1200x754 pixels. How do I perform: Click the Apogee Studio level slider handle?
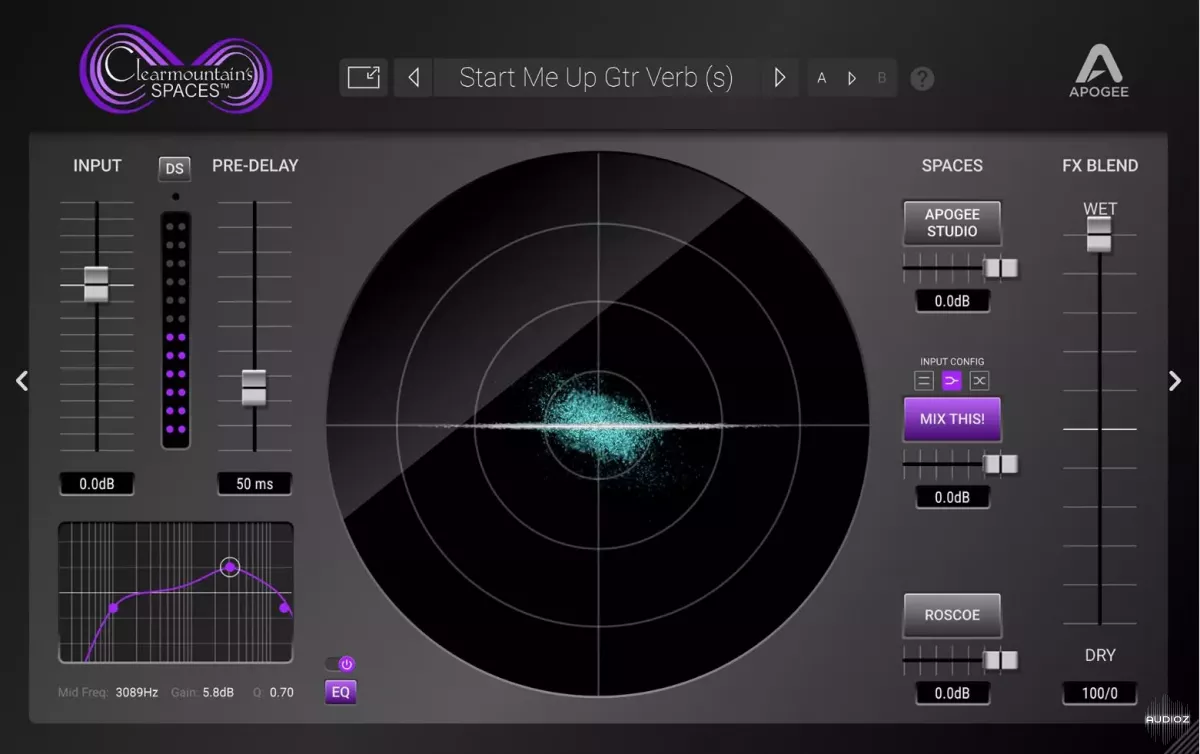coord(1000,268)
